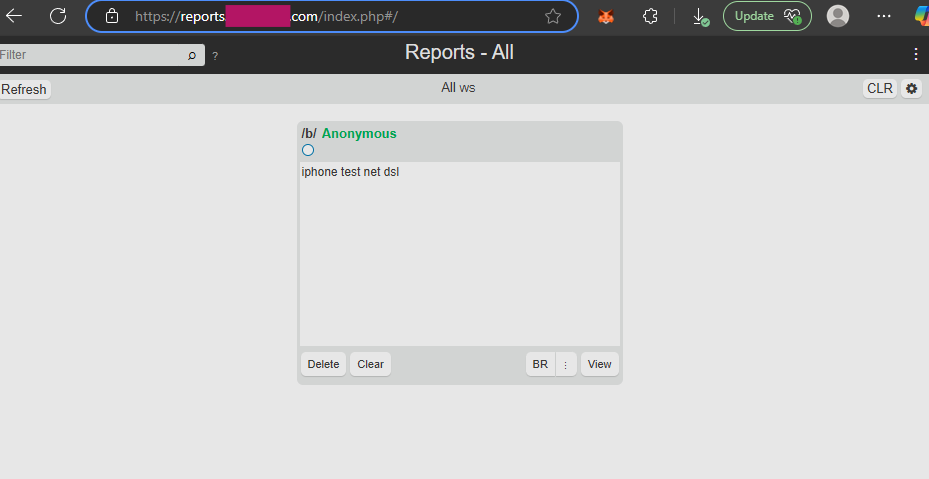Open the Reports page three-dot menu

coord(916,54)
